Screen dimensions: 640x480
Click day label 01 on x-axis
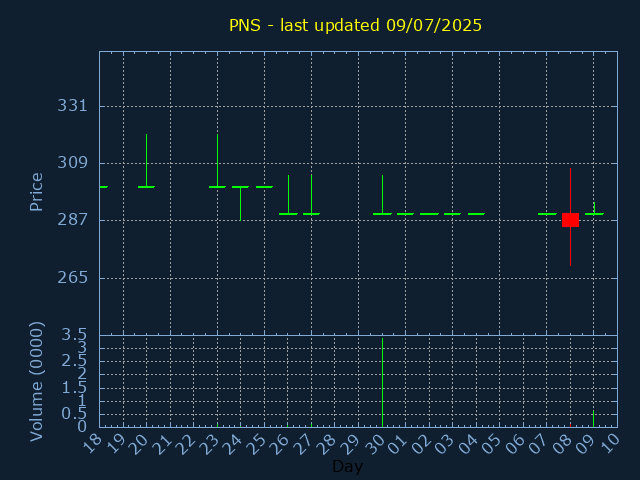(x=398, y=443)
